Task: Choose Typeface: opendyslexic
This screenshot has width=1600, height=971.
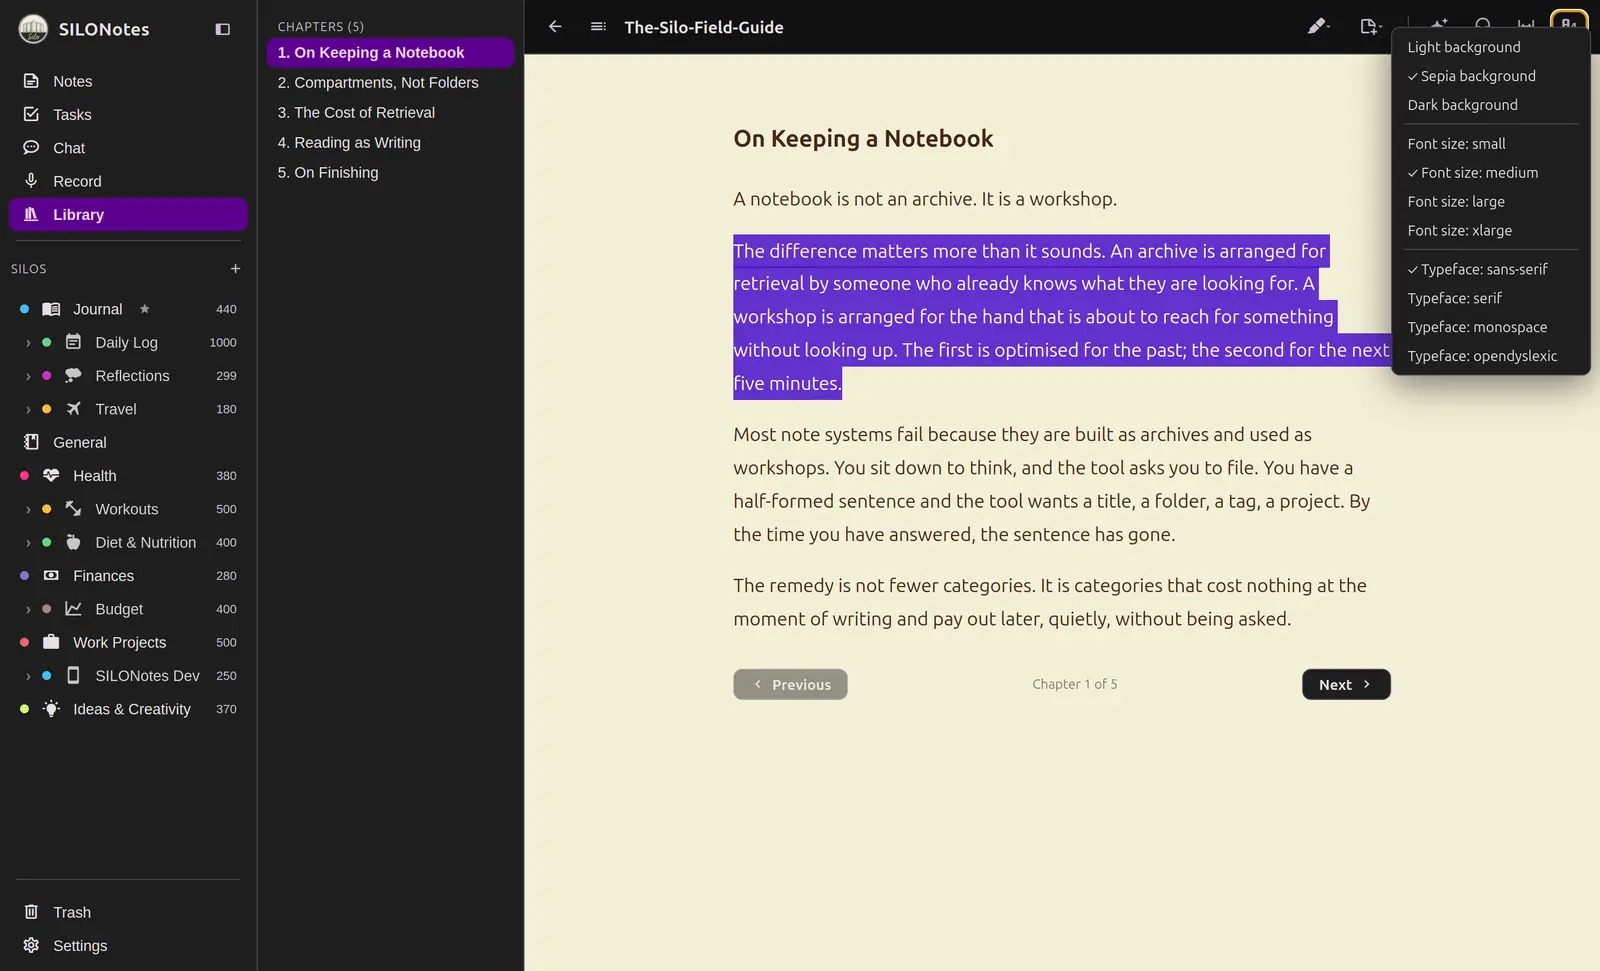Action: 1490,356
